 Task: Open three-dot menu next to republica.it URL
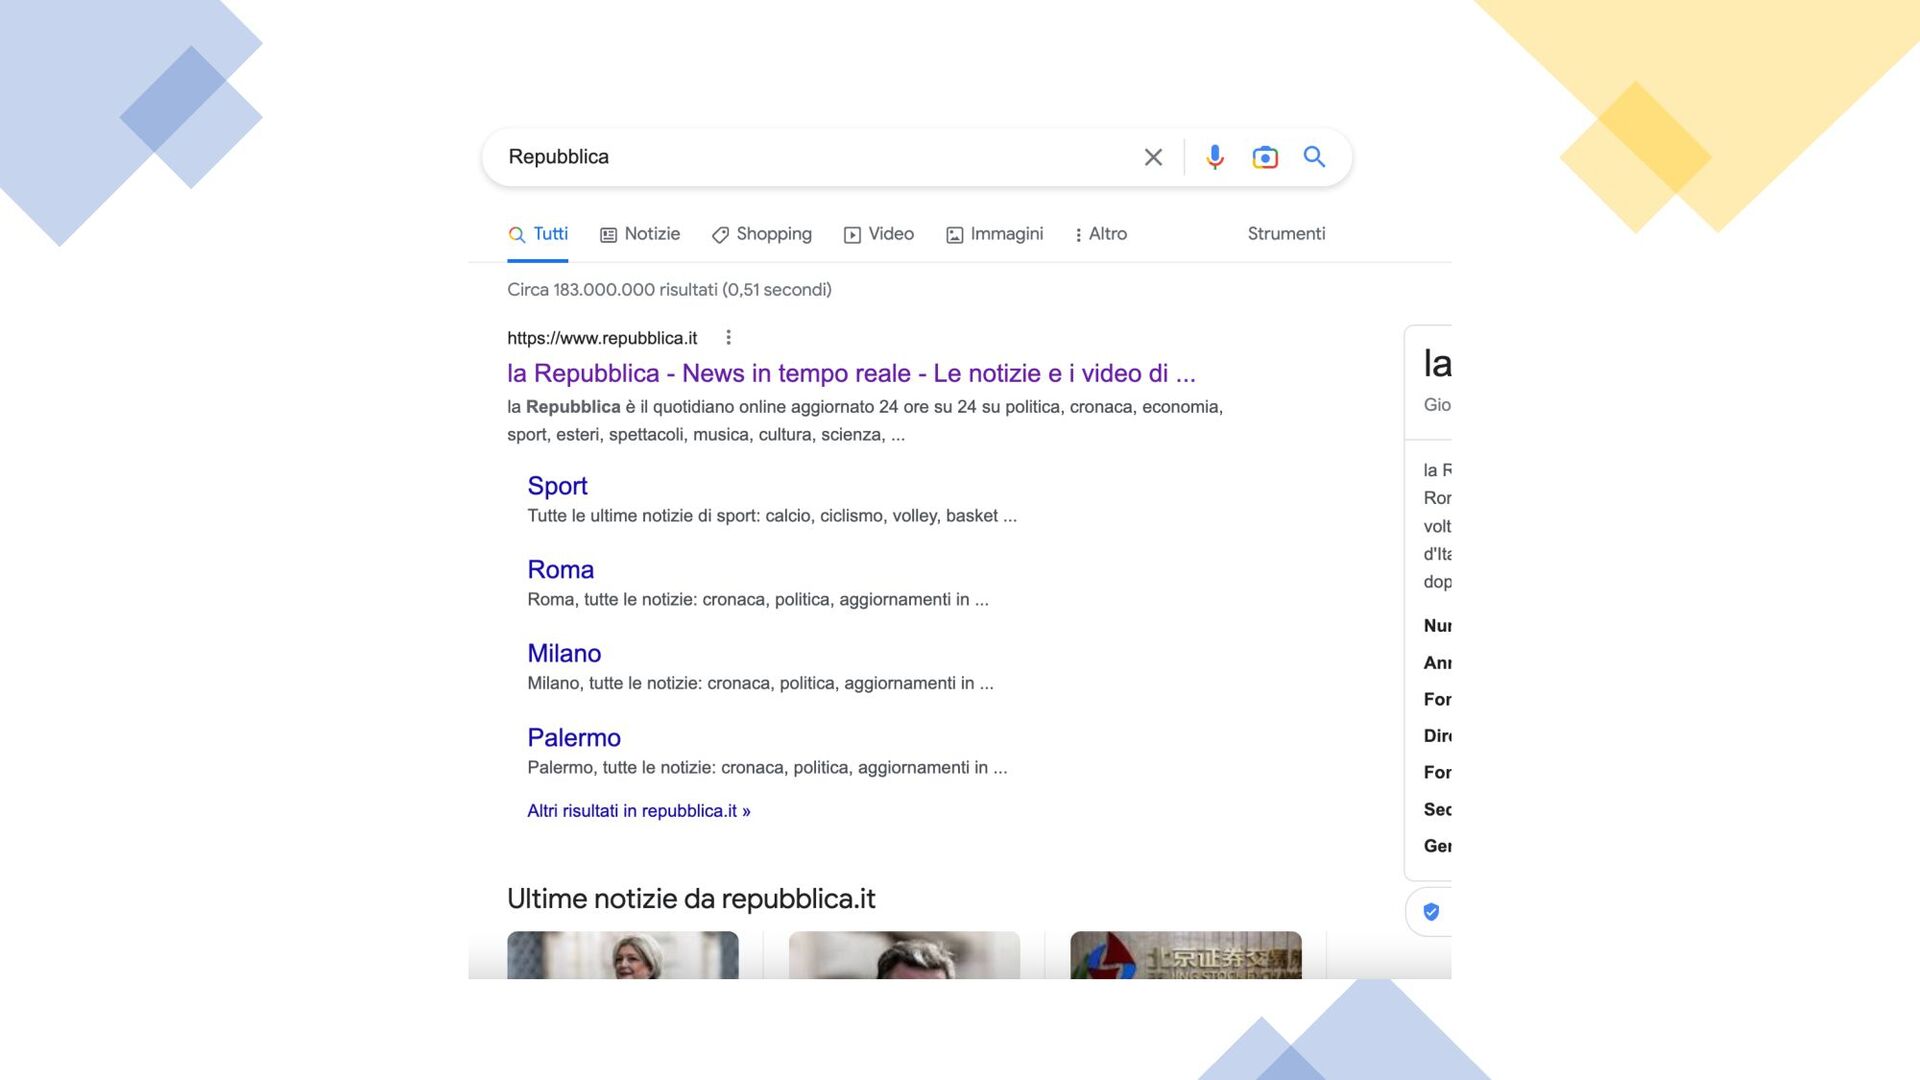point(728,338)
